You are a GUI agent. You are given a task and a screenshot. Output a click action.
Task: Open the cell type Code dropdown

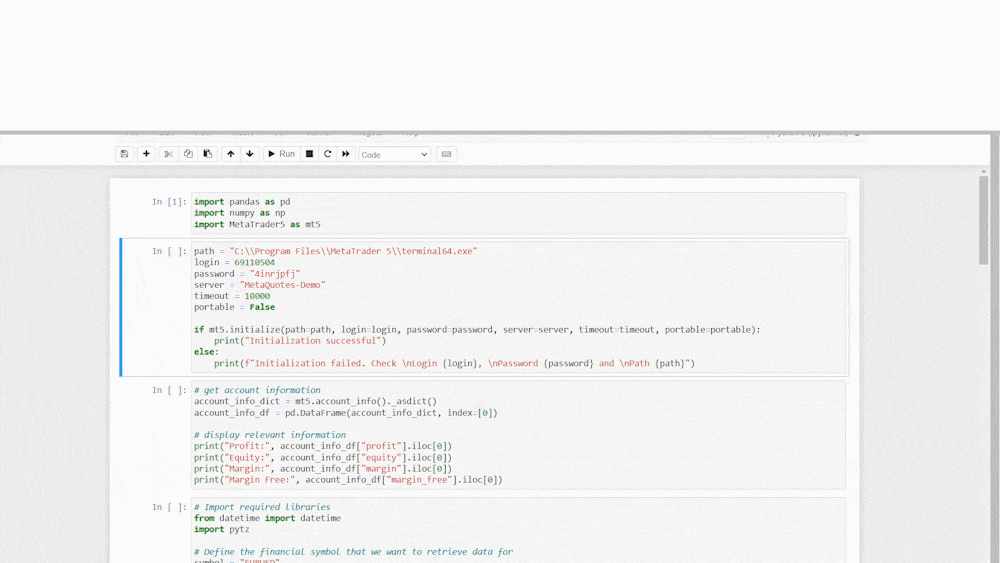point(394,154)
